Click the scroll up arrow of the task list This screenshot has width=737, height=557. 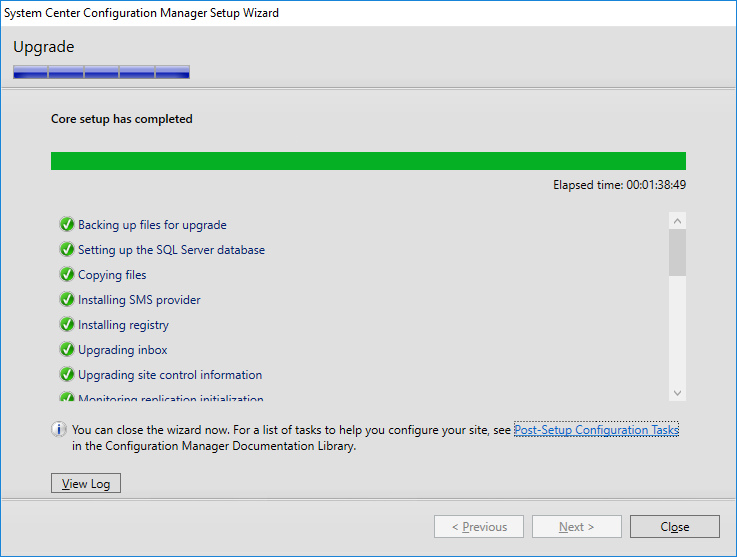coord(677,221)
